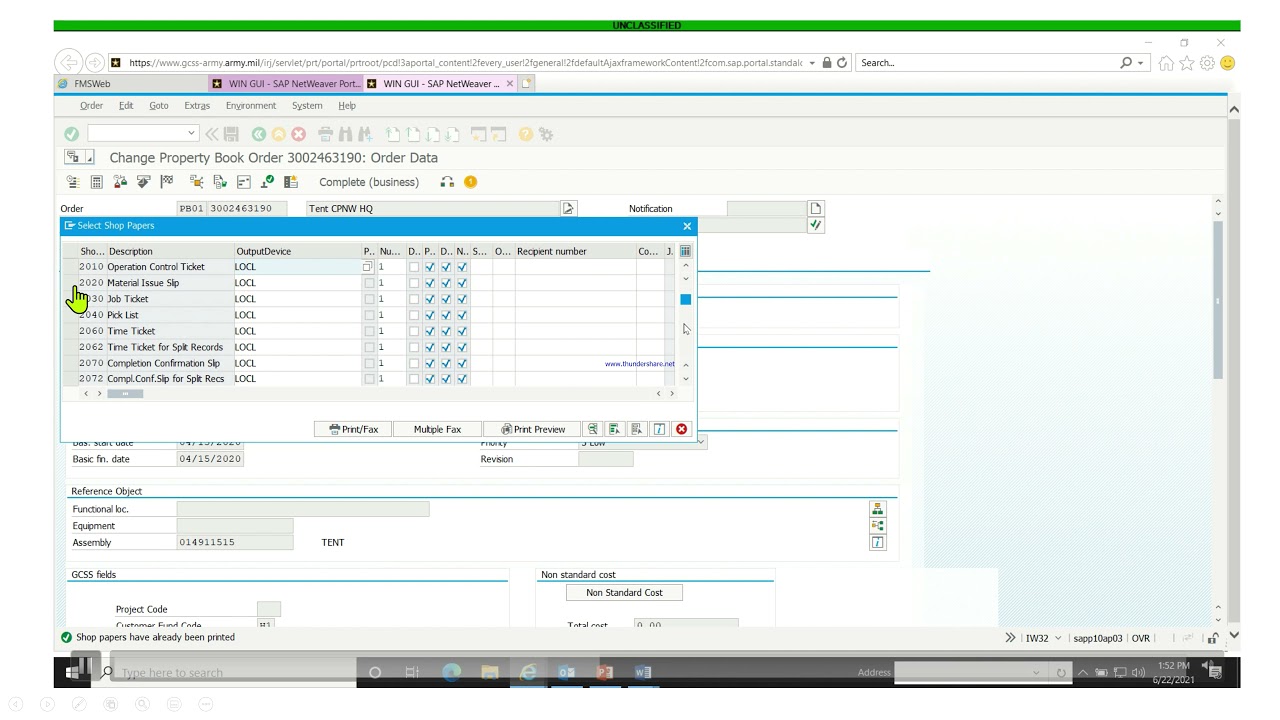Uncheck the first checked box for Job Ticket row
This screenshot has height=720, width=1280.
(x=430, y=299)
